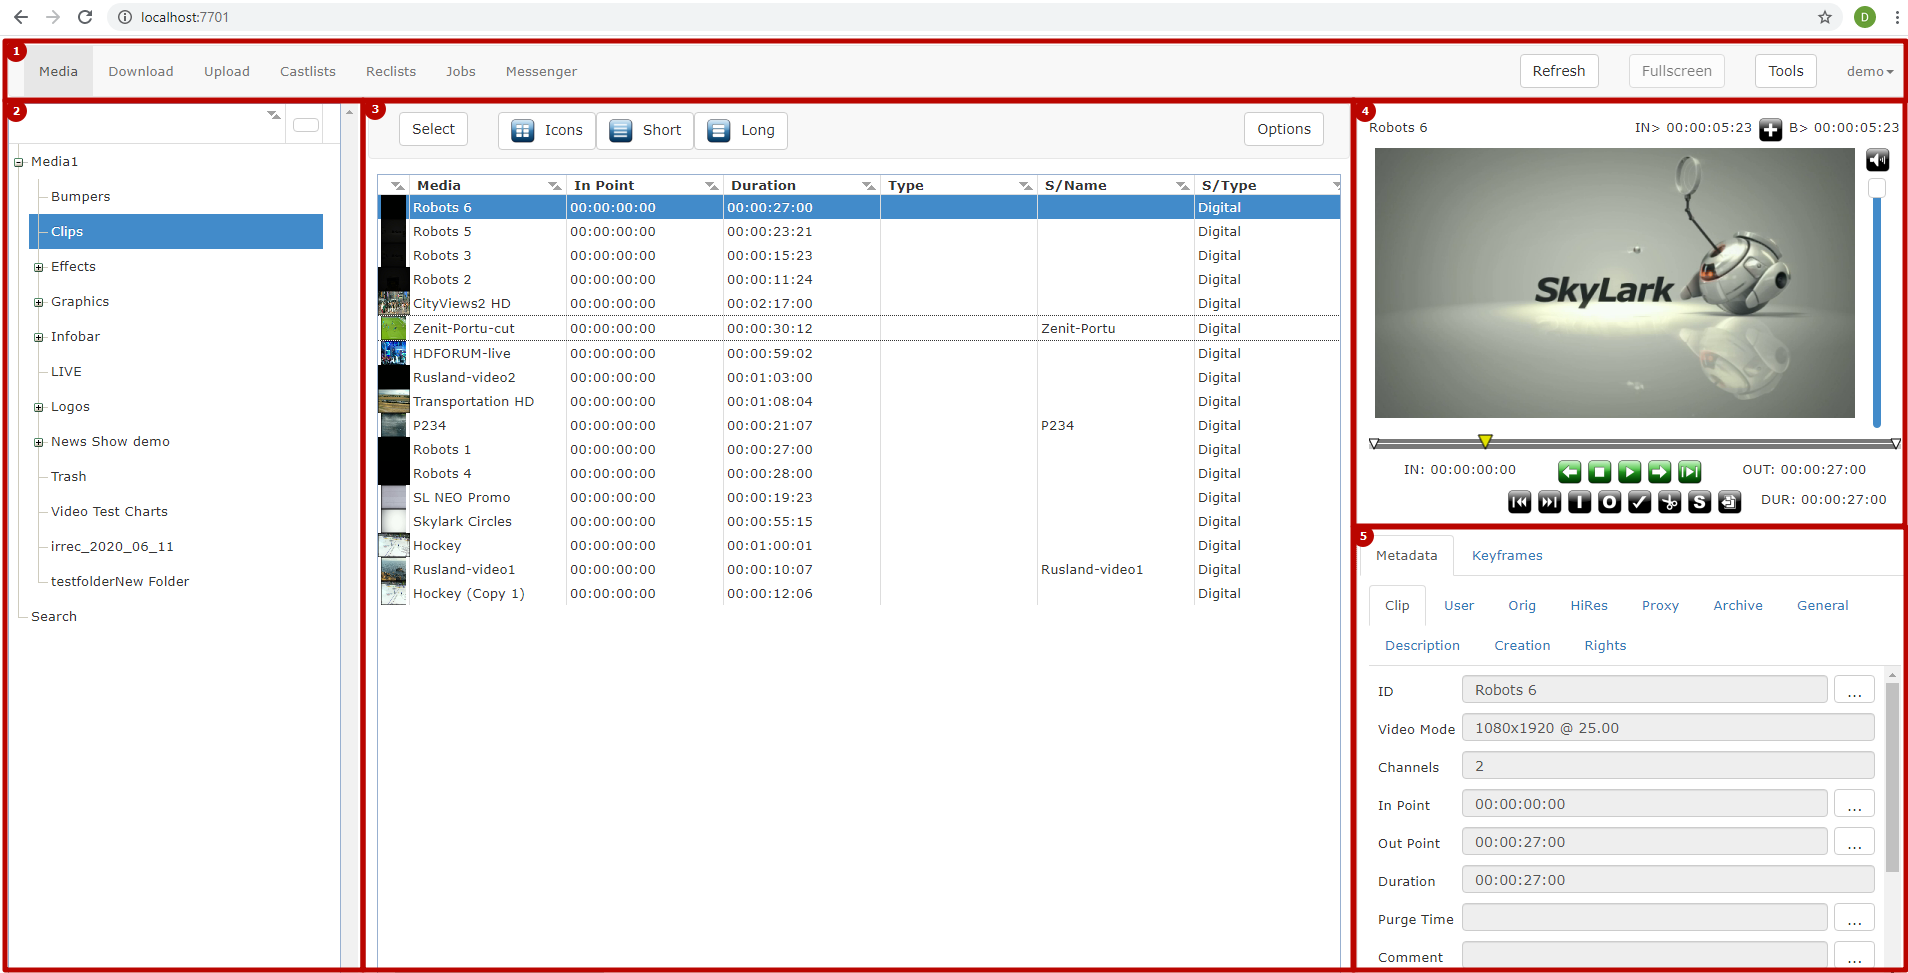Switch to Icons view
This screenshot has height=973, width=1908.
click(547, 130)
